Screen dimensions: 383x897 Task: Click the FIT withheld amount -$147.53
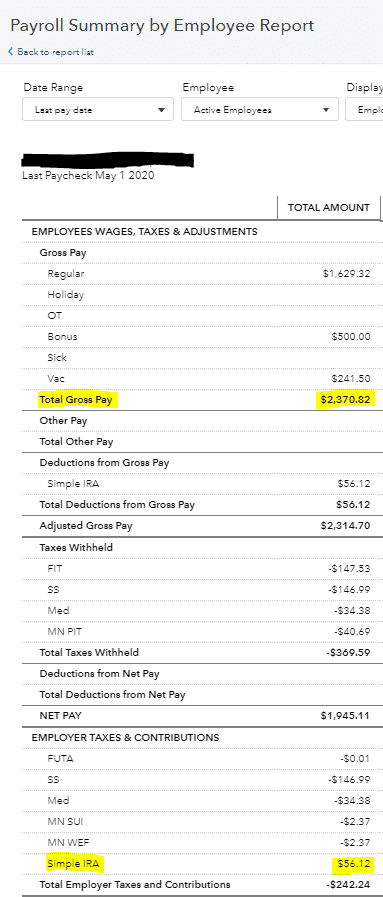pyautogui.click(x=349, y=569)
